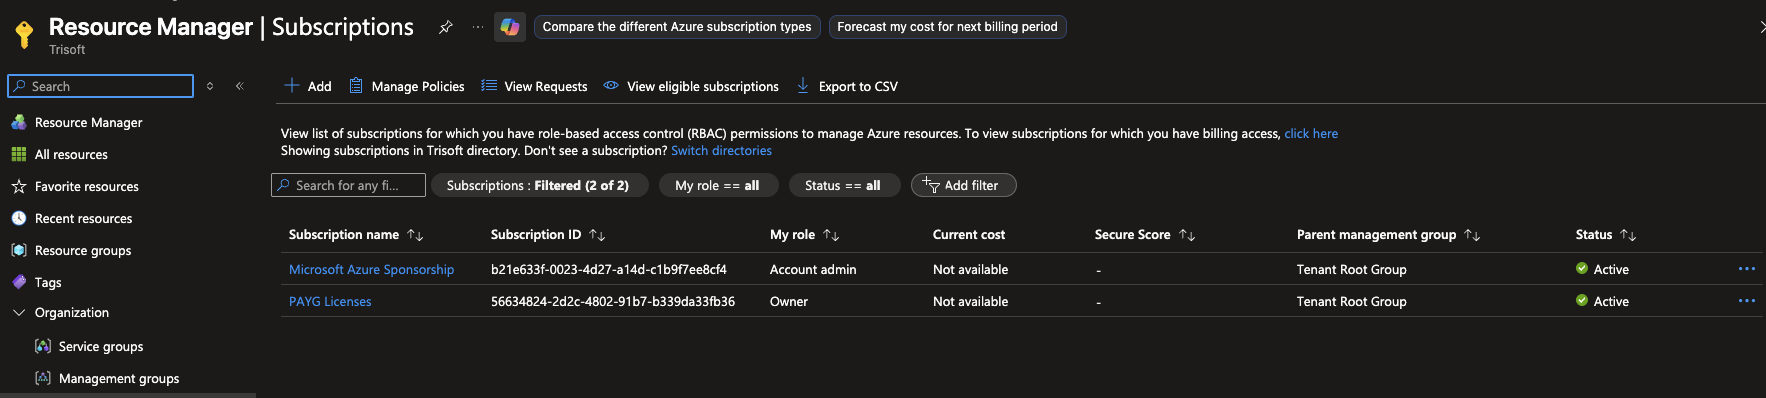The width and height of the screenshot is (1766, 398).
Task: Open Manage Policies from the toolbar
Action: pyautogui.click(x=406, y=86)
